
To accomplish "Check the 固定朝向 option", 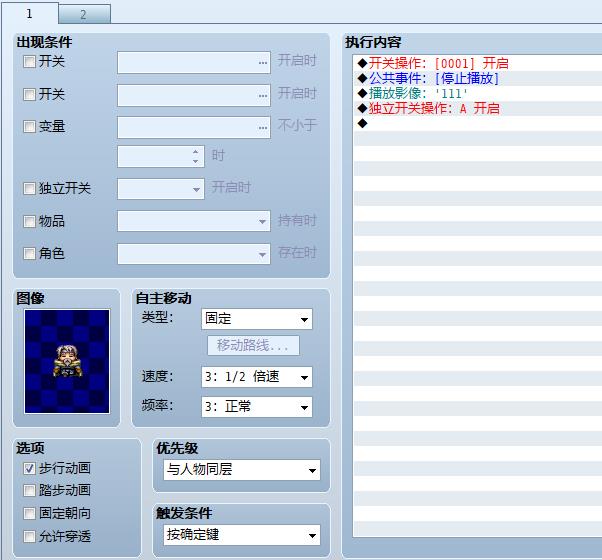I will click(29, 513).
